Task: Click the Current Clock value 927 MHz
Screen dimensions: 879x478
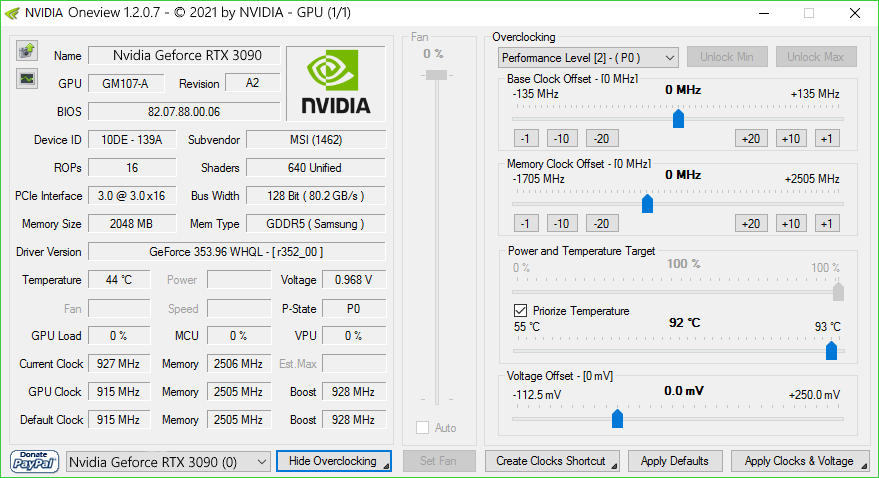Action: click(119, 364)
